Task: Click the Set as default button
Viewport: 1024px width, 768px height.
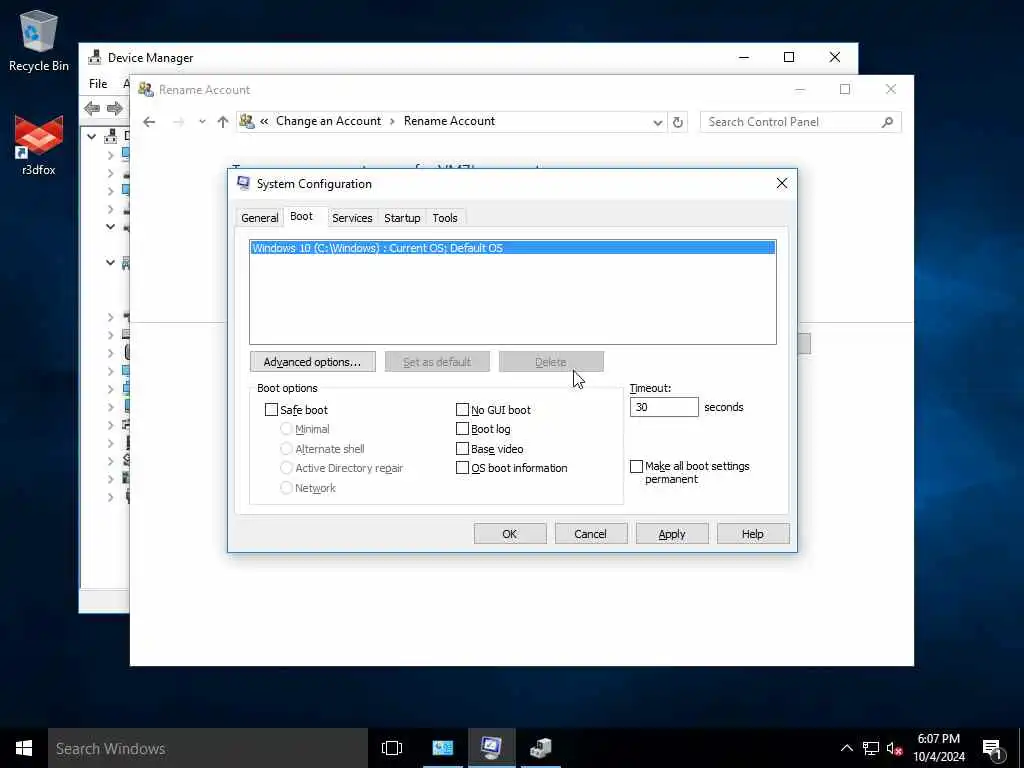Action: pyautogui.click(x=437, y=362)
